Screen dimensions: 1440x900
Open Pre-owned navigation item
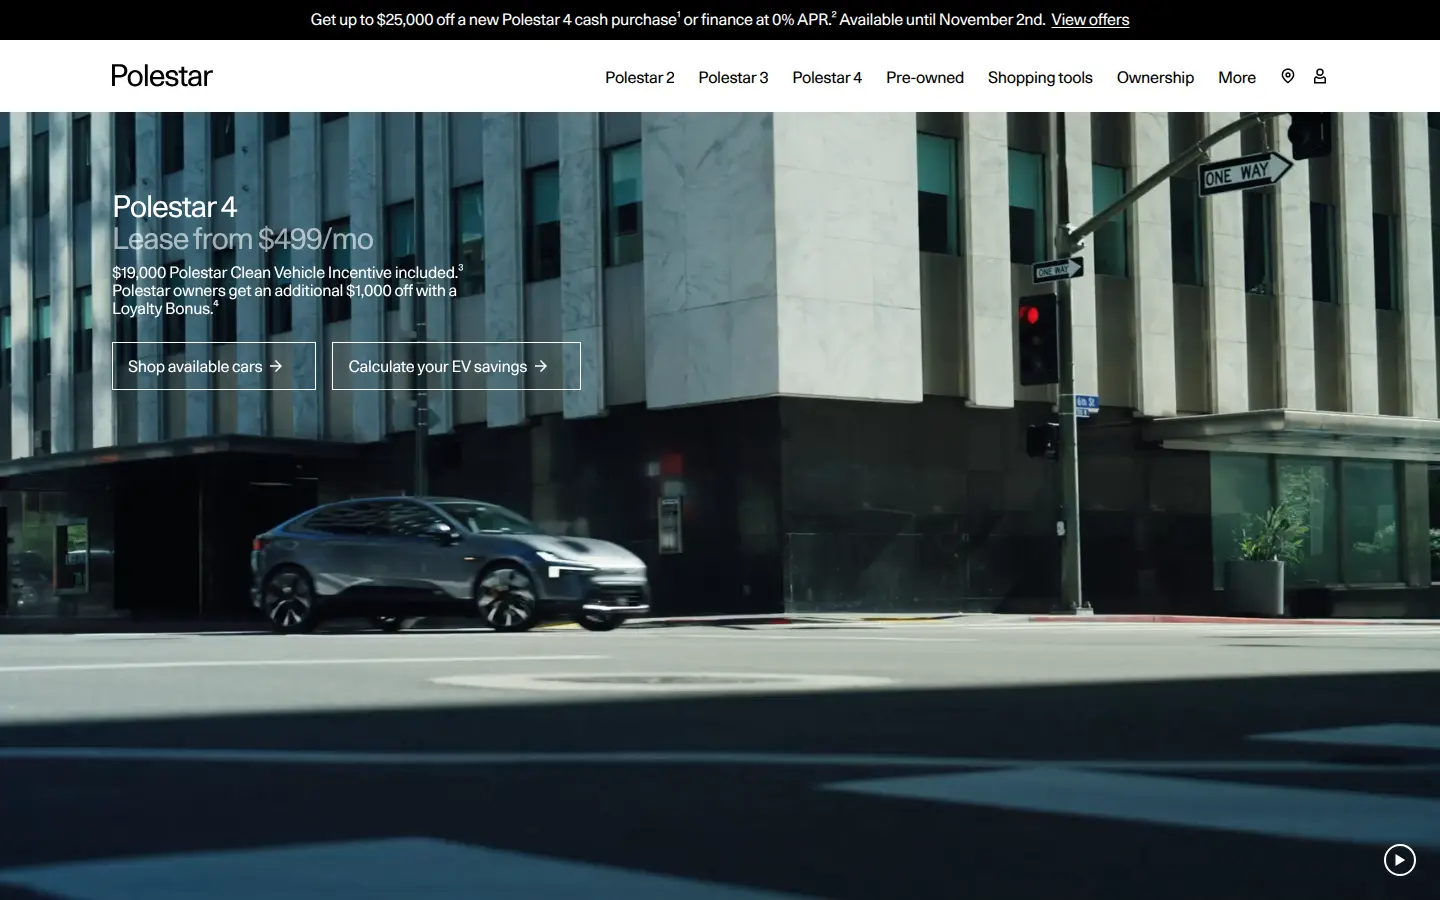point(925,78)
